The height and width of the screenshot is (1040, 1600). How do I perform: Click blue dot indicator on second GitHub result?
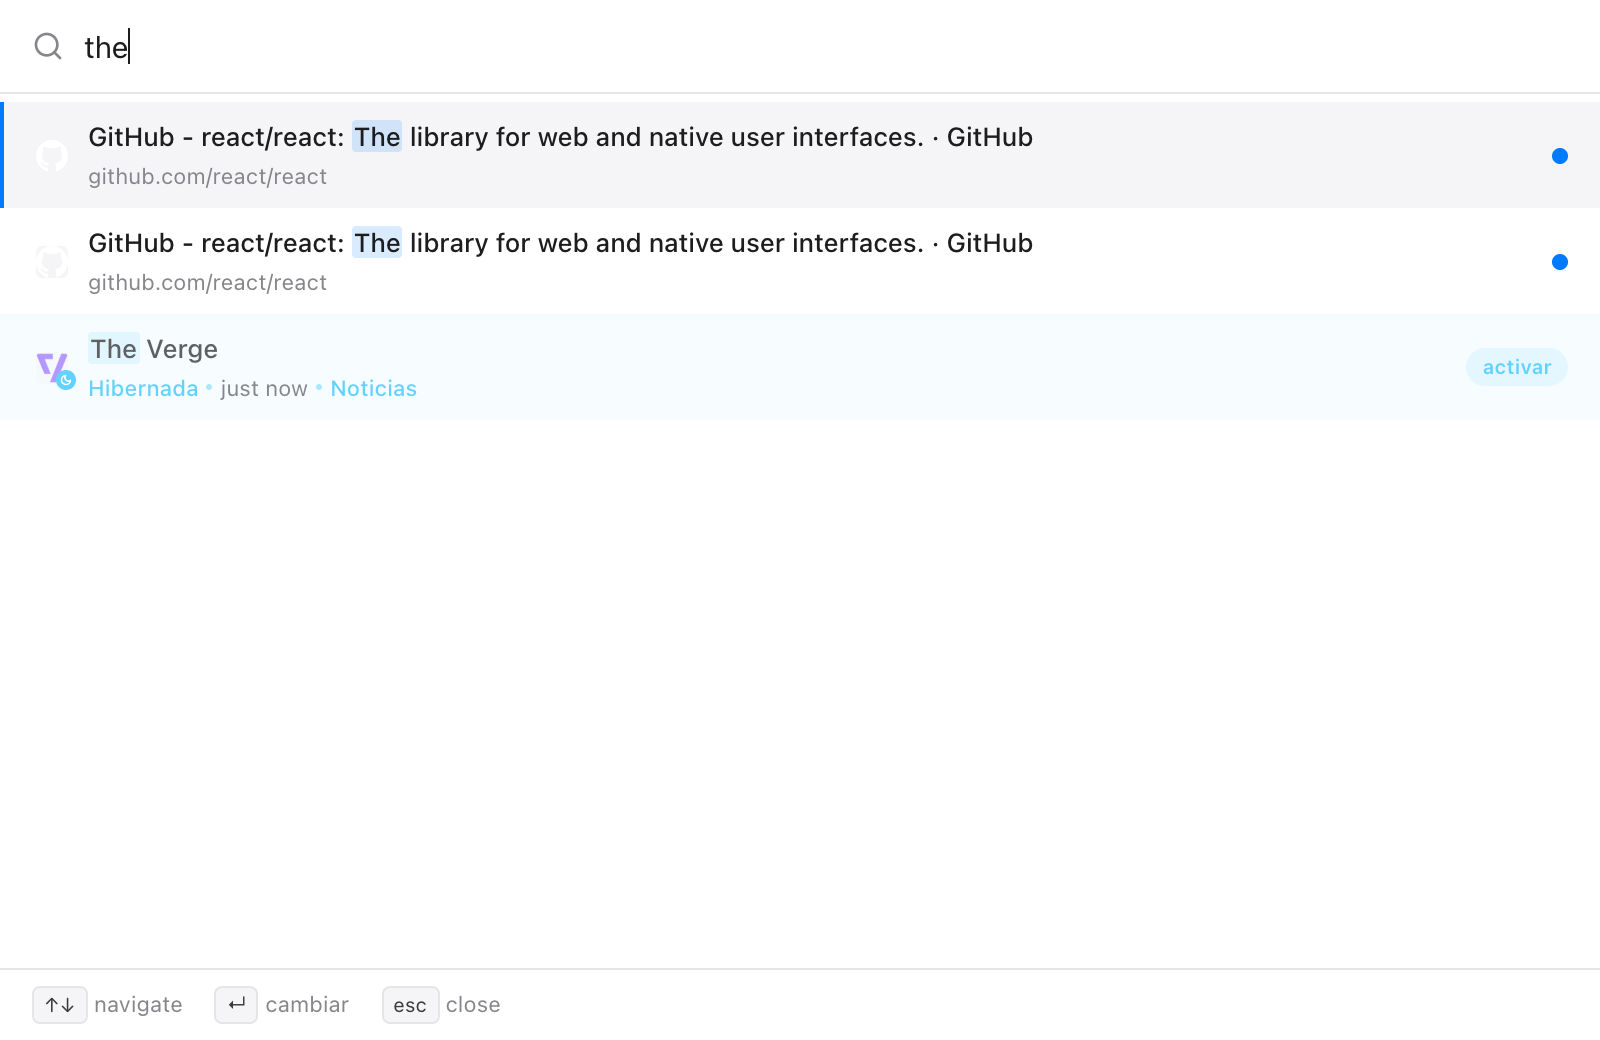[1559, 262]
